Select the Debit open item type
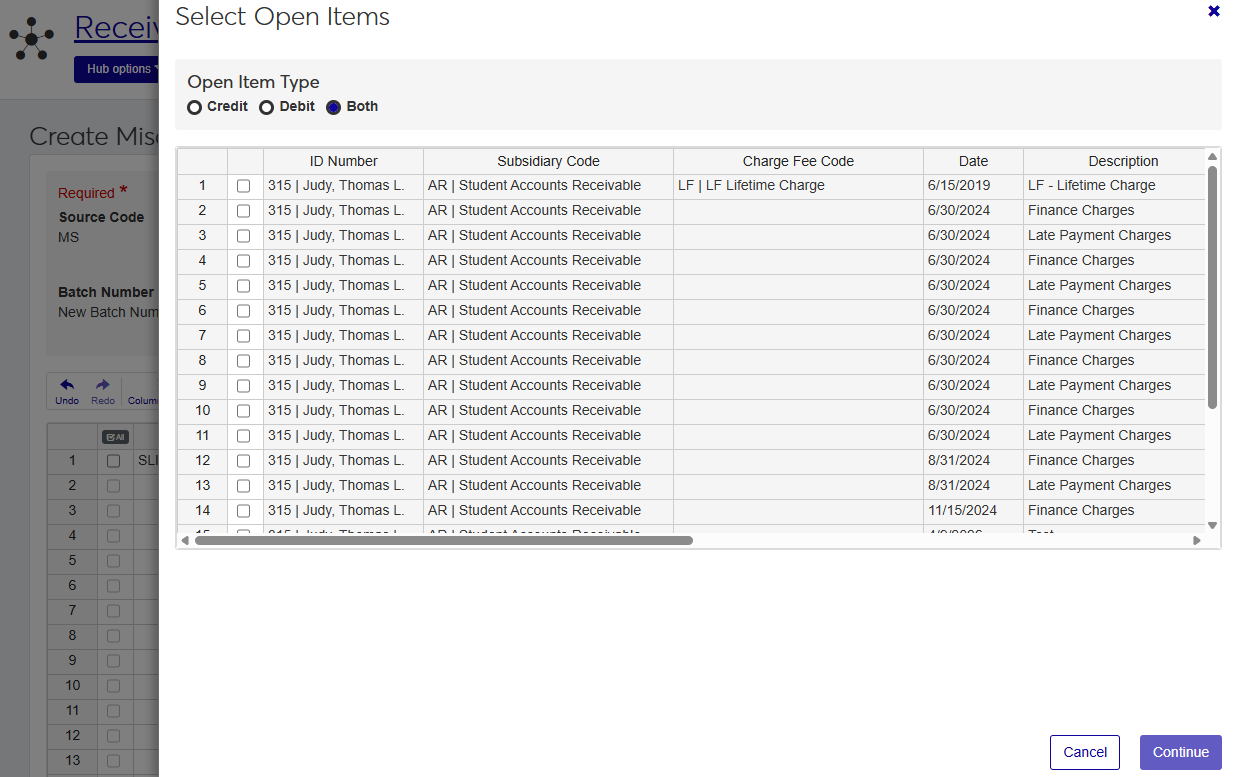This screenshot has height=777, width=1237. (266, 107)
